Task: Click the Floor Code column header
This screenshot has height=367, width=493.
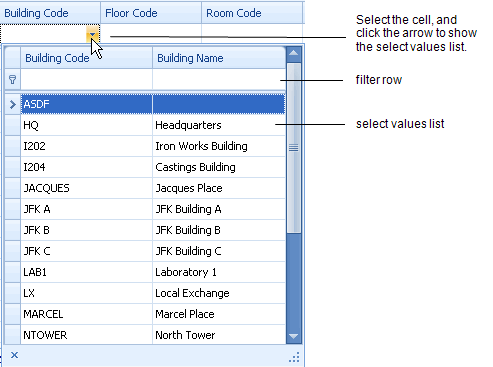Action: tap(151, 13)
